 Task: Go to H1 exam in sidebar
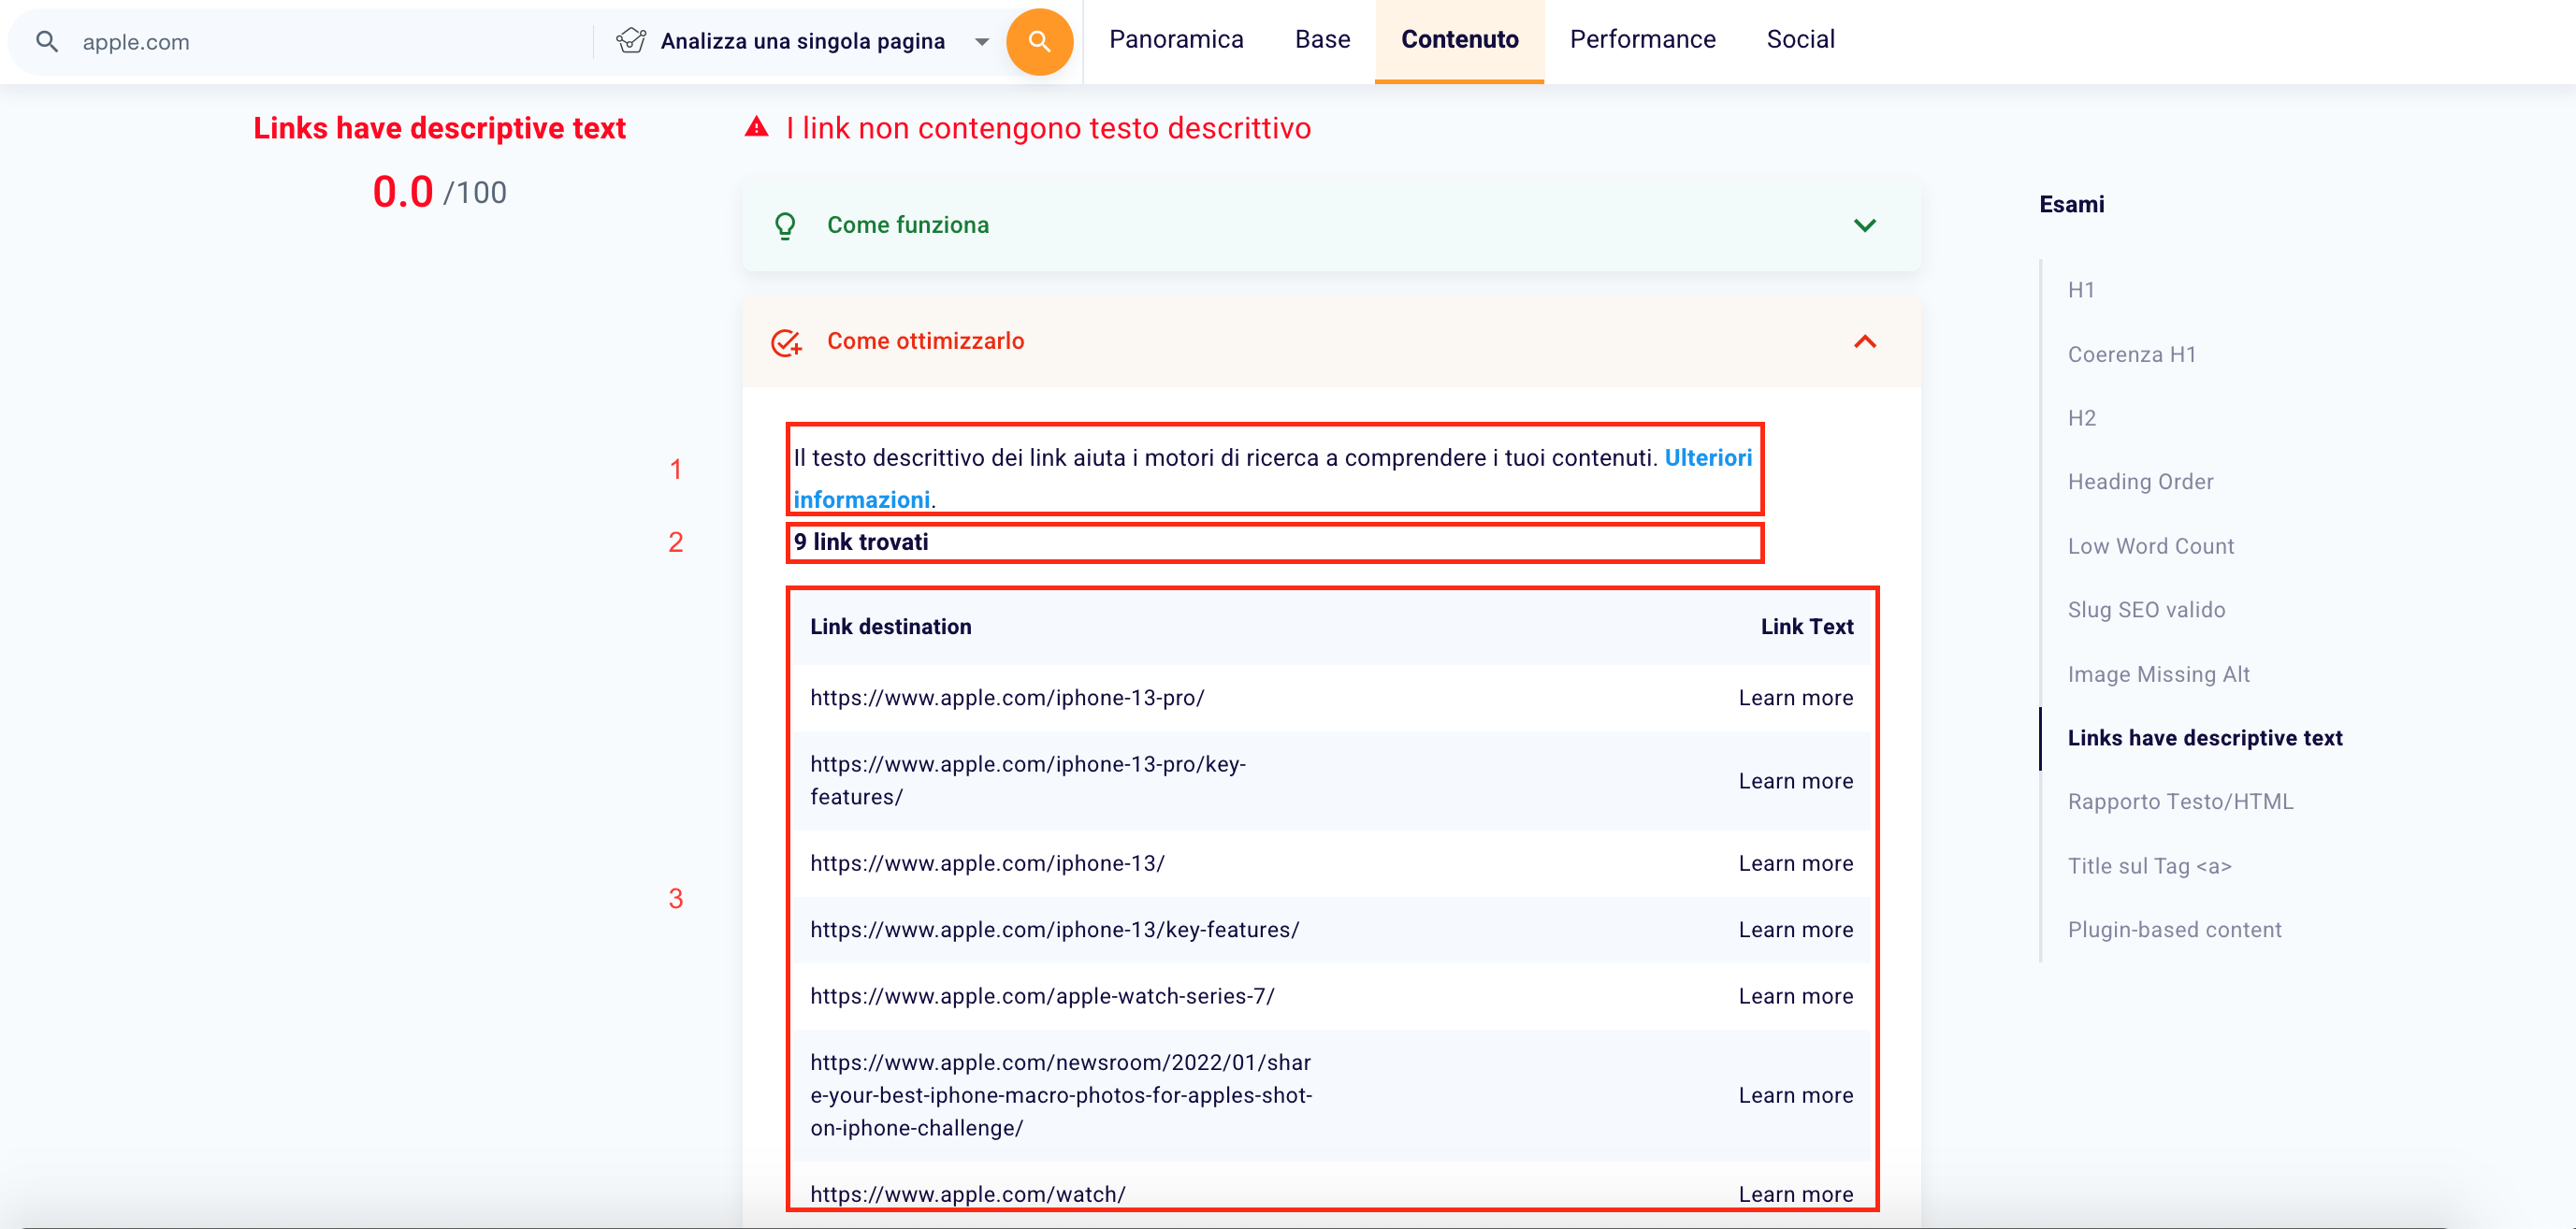pyautogui.click(x=2081, y=290)
